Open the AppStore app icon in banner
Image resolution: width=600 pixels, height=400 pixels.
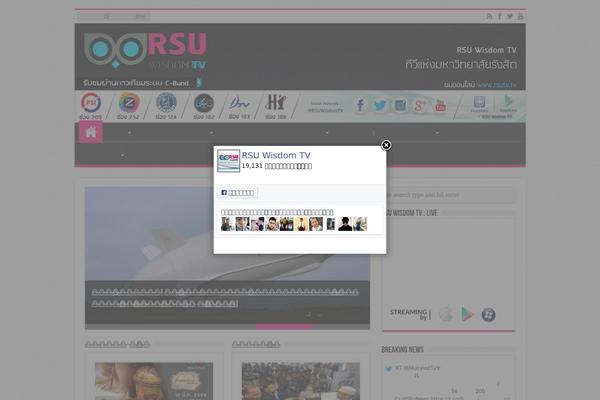508,103
